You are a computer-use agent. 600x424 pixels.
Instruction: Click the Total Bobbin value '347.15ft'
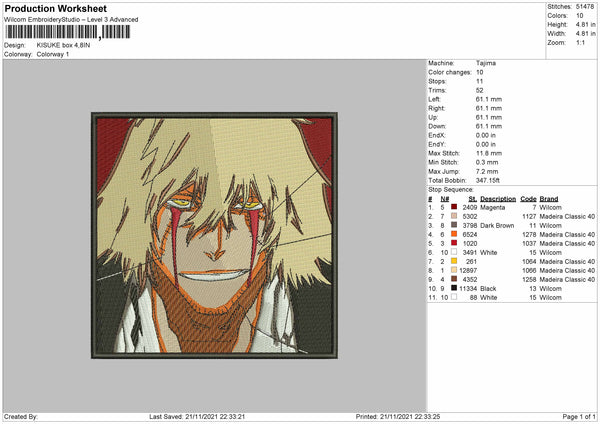click(x=488, y=180)
